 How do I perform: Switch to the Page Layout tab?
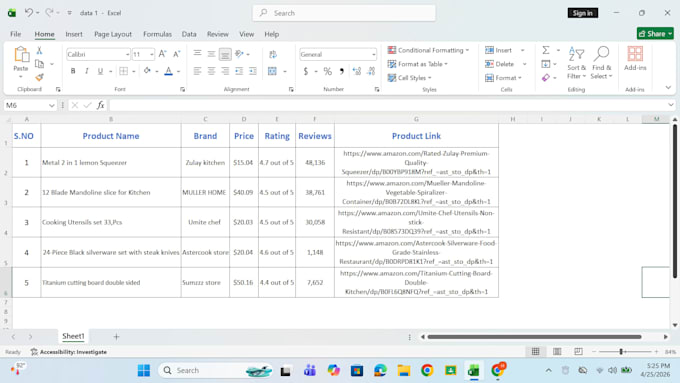point(113,34)
